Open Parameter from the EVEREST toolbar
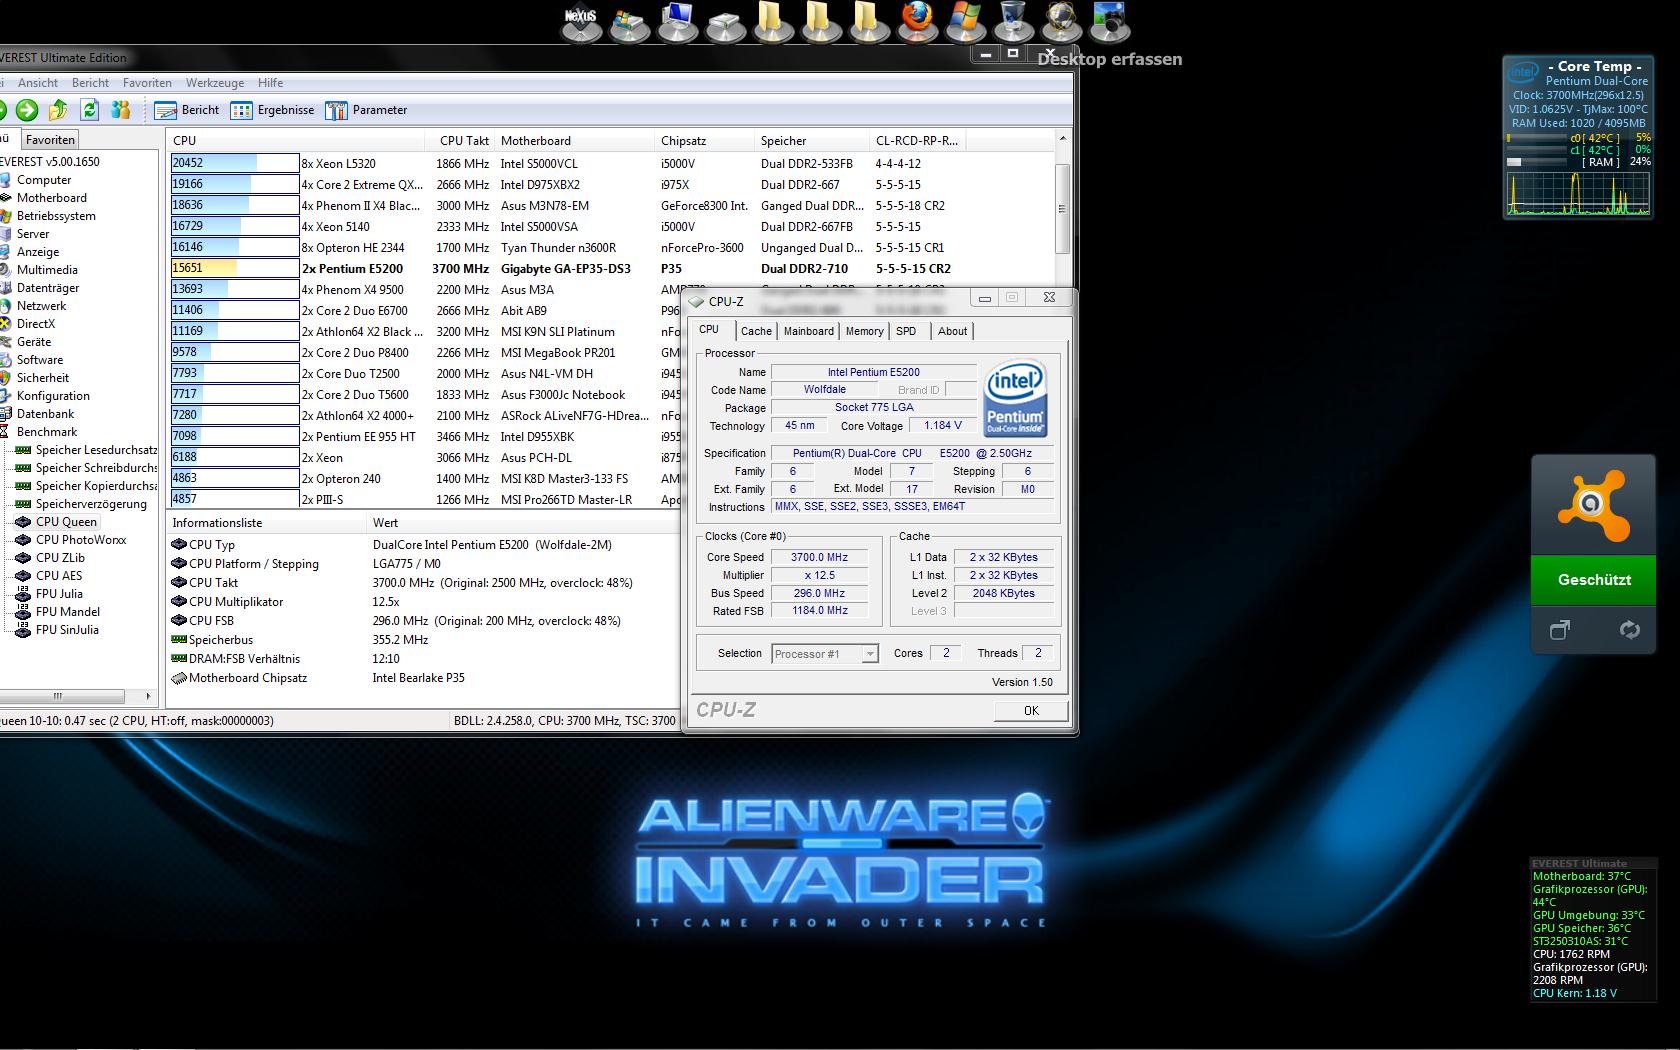Viewport: 1680px width, 1050px height. point(366,110)
